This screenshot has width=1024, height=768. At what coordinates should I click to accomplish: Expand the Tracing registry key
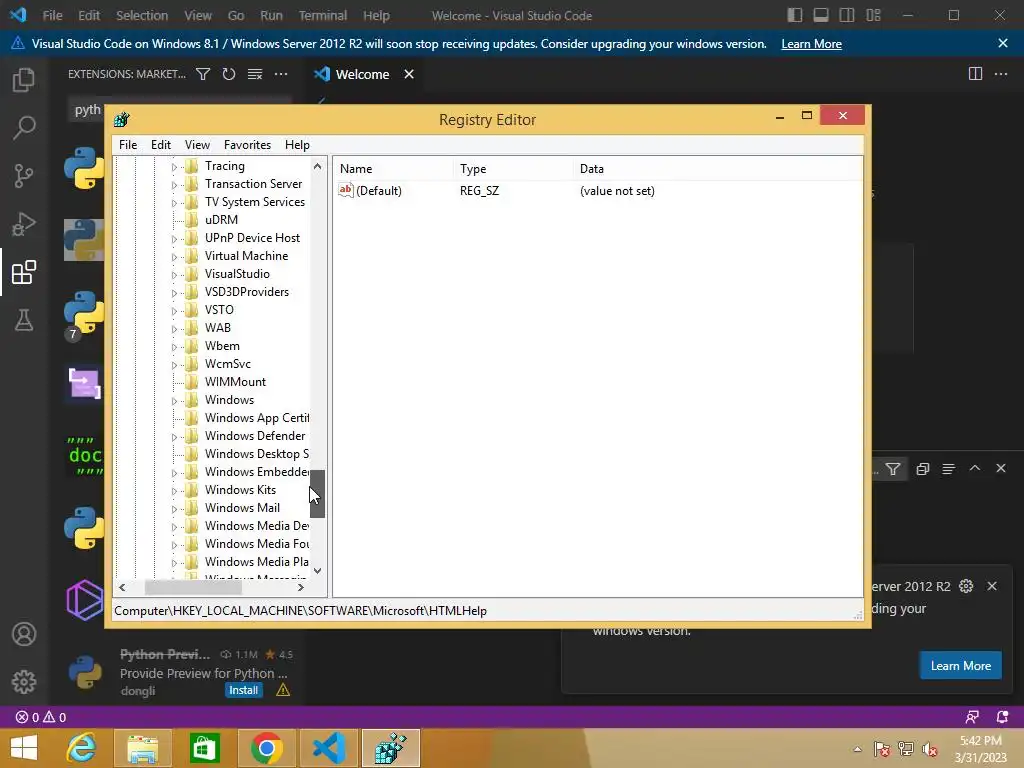pyautogui.click(x=174, y=167)
